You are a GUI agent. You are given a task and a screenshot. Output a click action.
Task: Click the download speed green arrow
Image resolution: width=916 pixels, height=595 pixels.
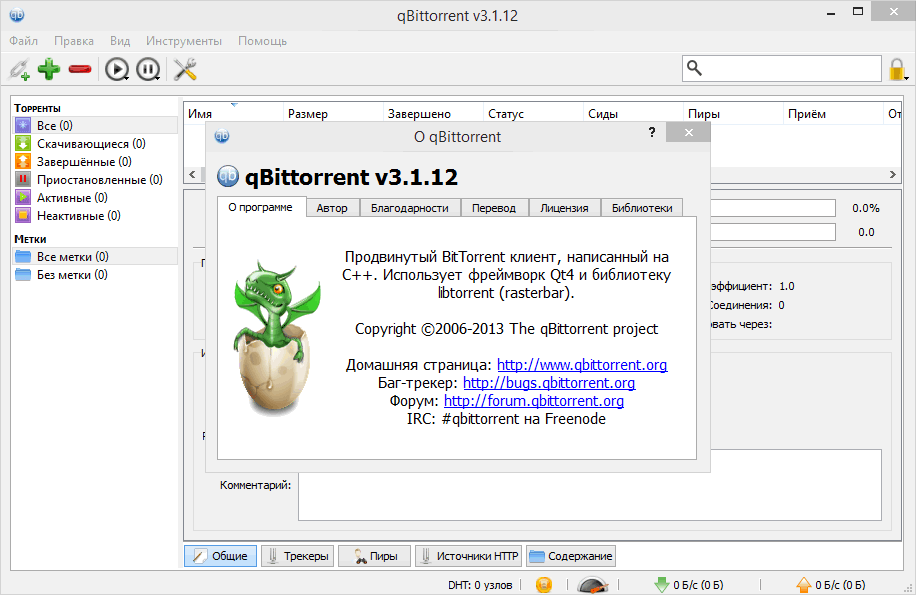662,584
